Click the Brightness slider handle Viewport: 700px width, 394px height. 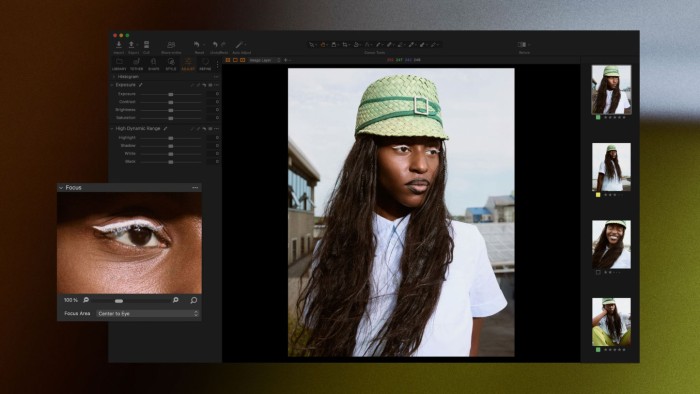pyautogui.click(x=171, y=110)
